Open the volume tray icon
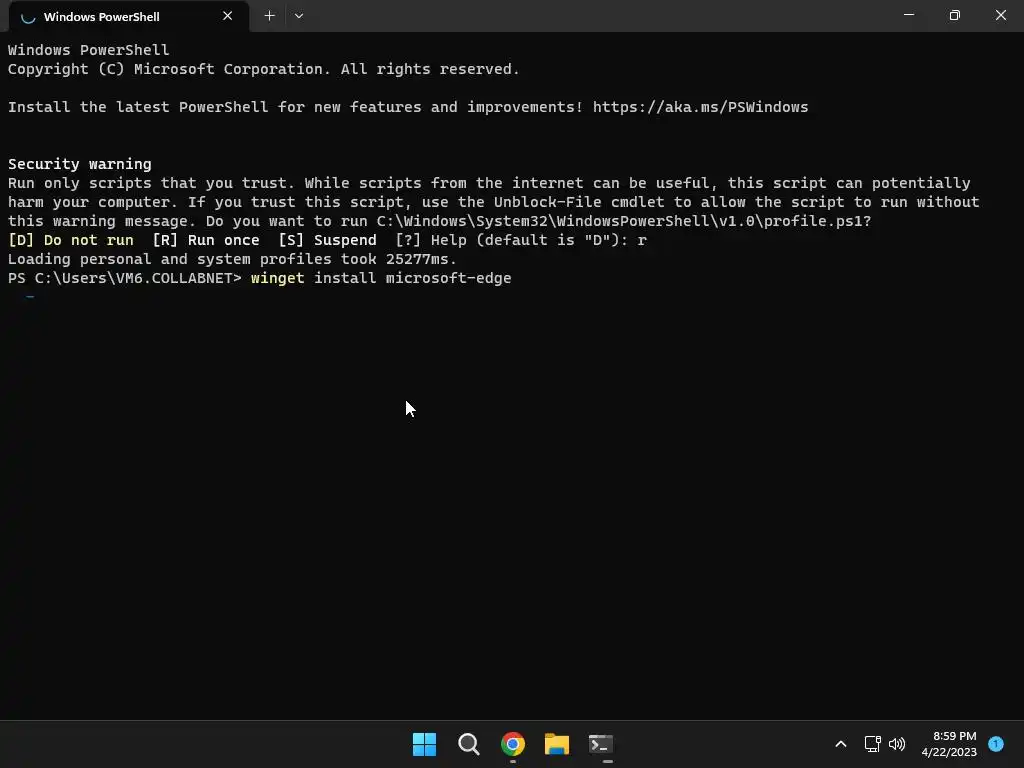The height and width of the screenshot is (768, 1024). pos(897,744)
